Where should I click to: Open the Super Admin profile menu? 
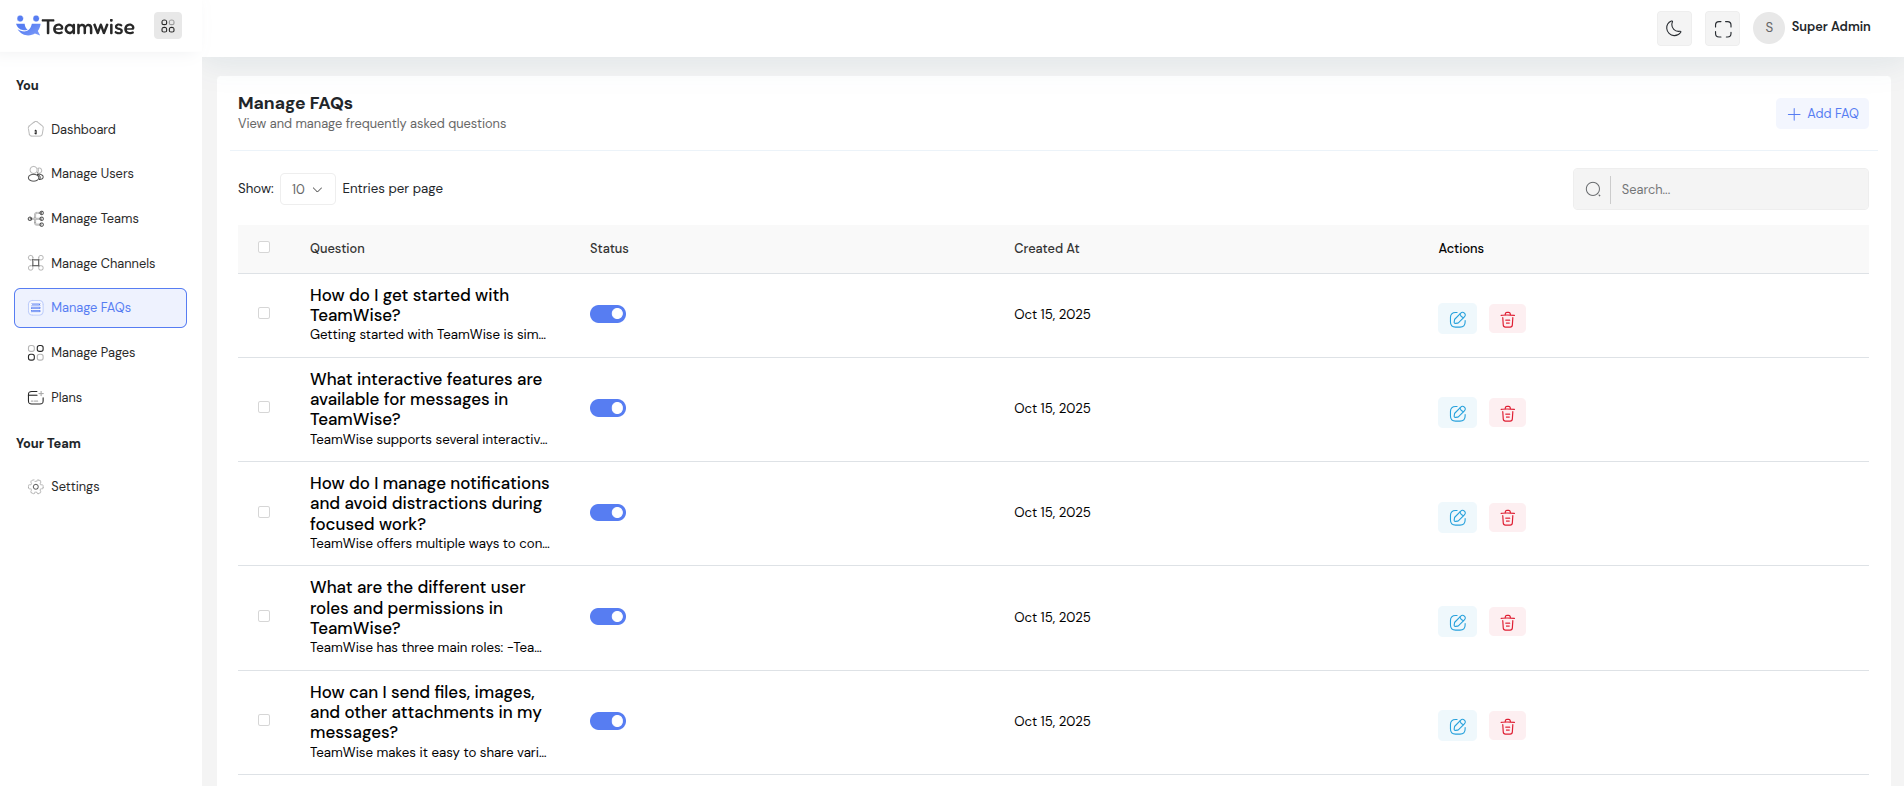click(x=1812, y=27)
